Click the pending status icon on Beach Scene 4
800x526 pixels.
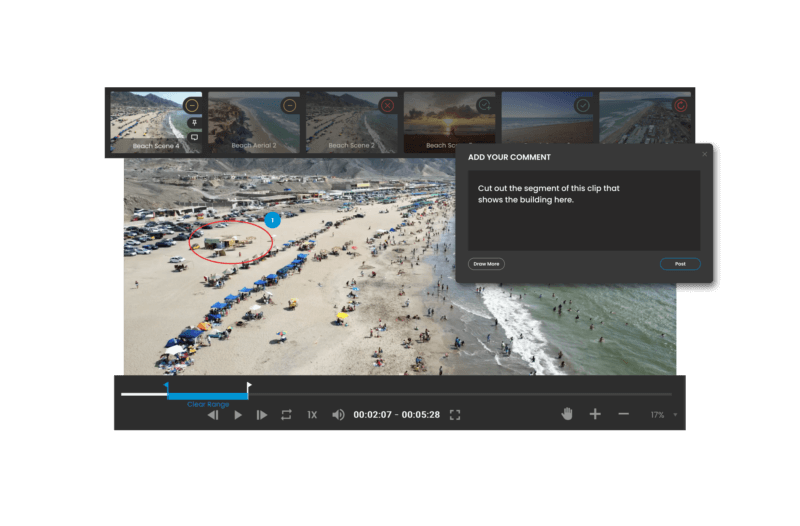192,106
